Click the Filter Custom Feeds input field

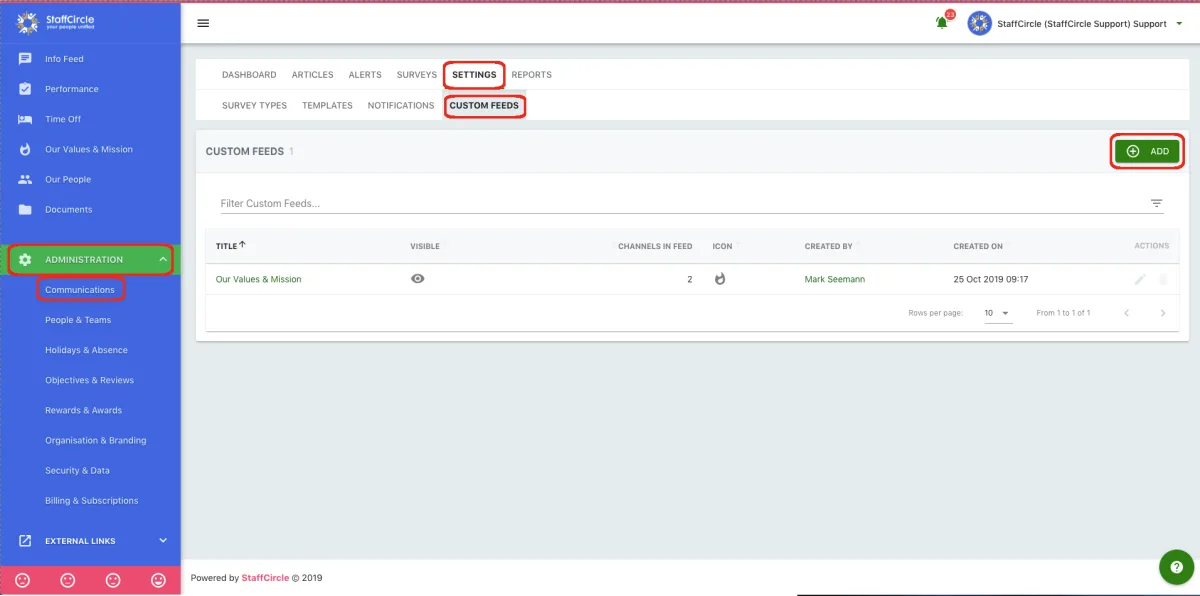(680, 203)
